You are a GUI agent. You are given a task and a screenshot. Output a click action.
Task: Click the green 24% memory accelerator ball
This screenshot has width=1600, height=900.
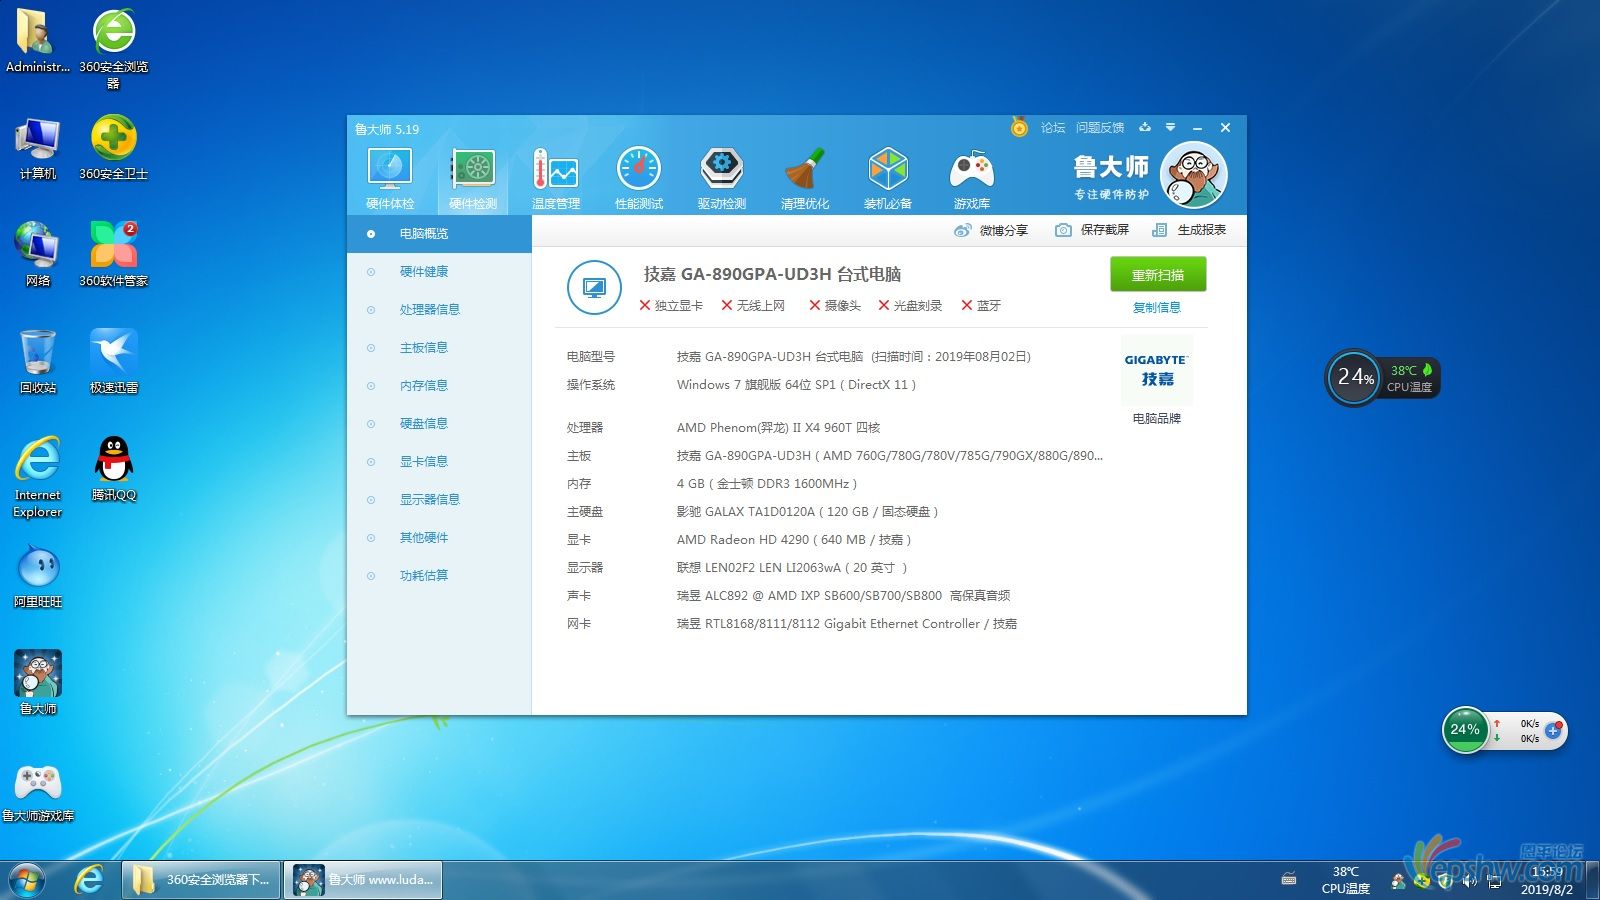[1465, 730]
